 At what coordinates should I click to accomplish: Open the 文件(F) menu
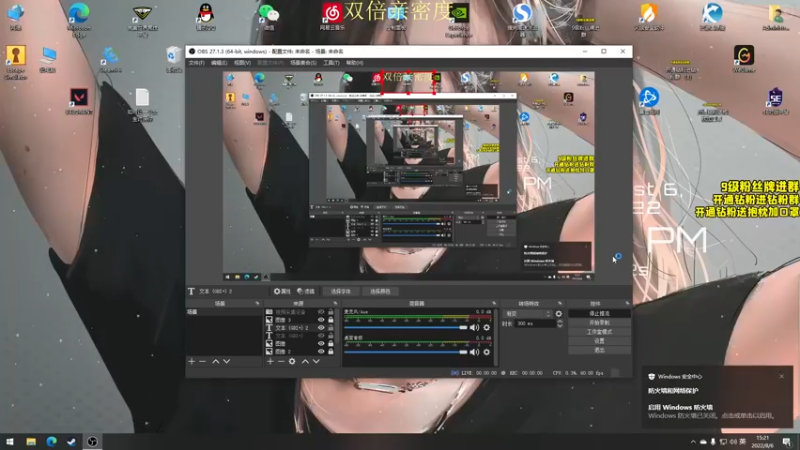[196, 63]
